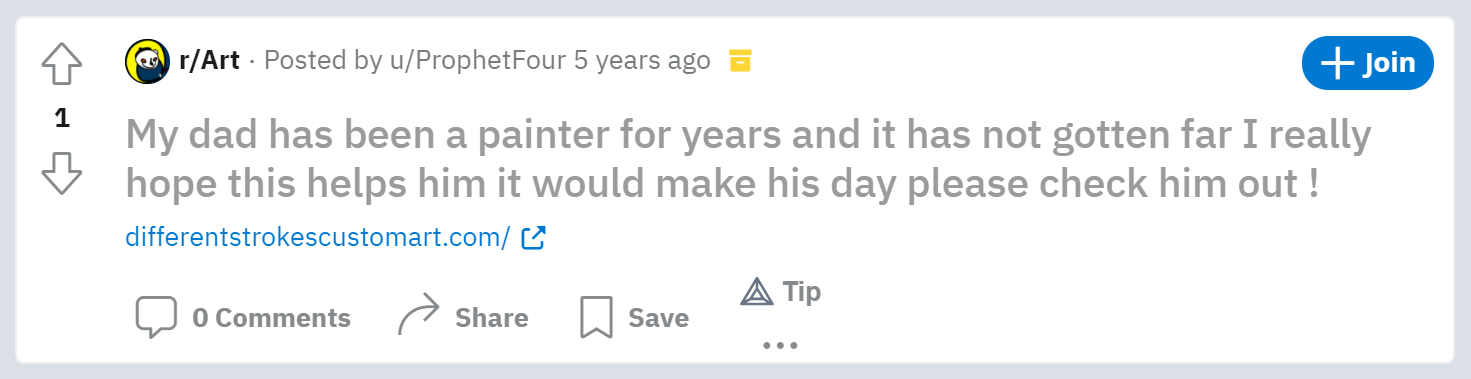Click the curved share arrow icon
This screenshot has width=1471, height=379.
click(418, 317)
